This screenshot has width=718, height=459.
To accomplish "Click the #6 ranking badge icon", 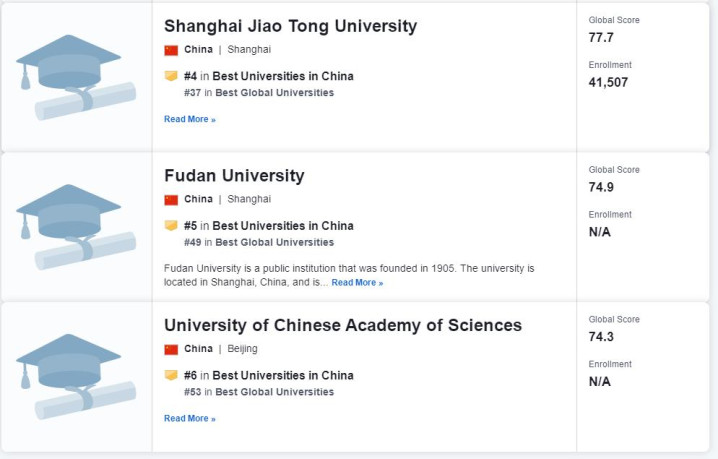I will (171, 375).
